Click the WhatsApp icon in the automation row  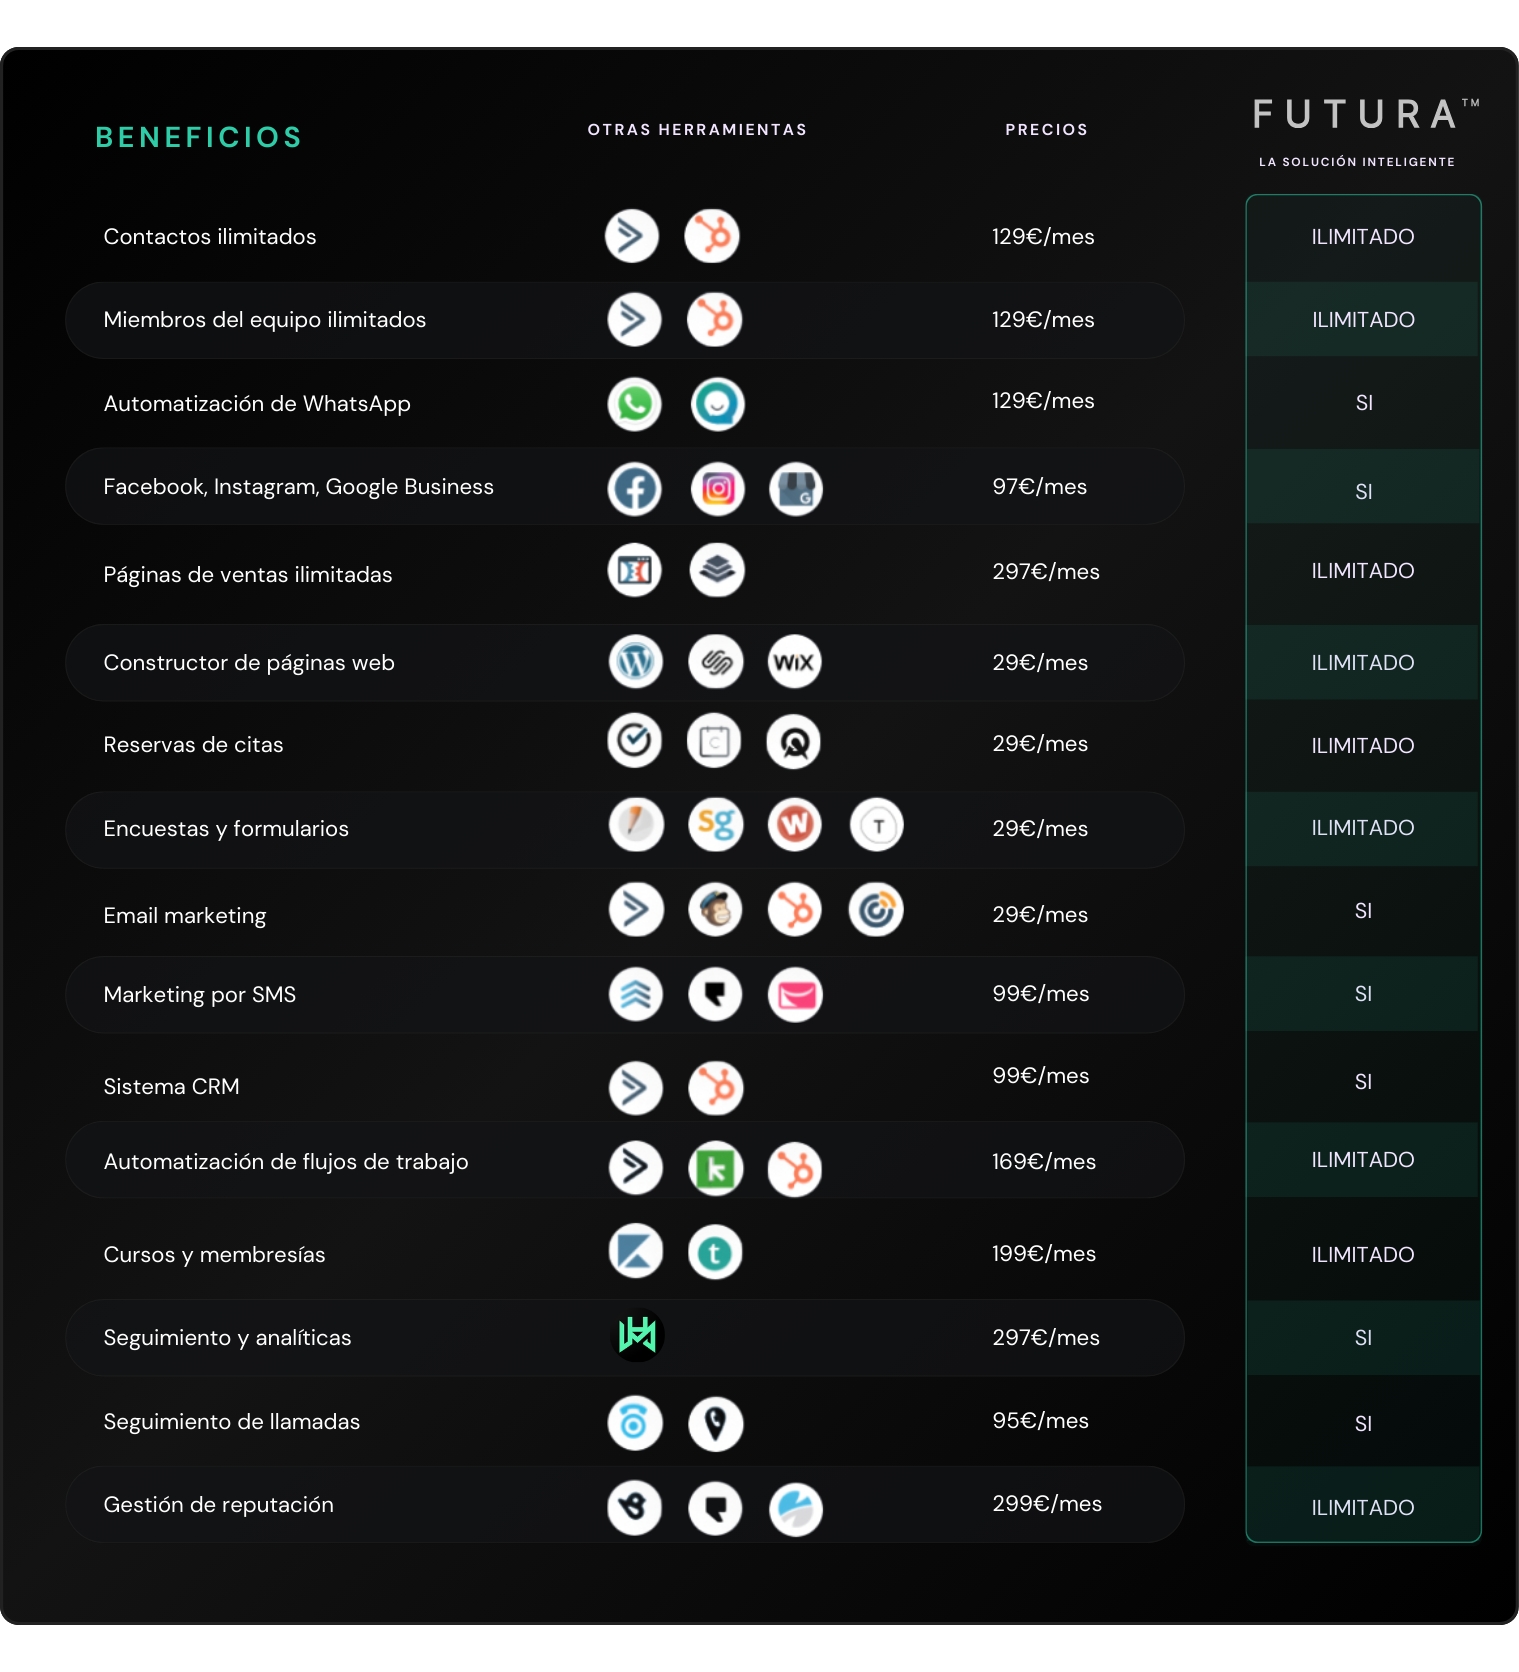tap(634, 404)
